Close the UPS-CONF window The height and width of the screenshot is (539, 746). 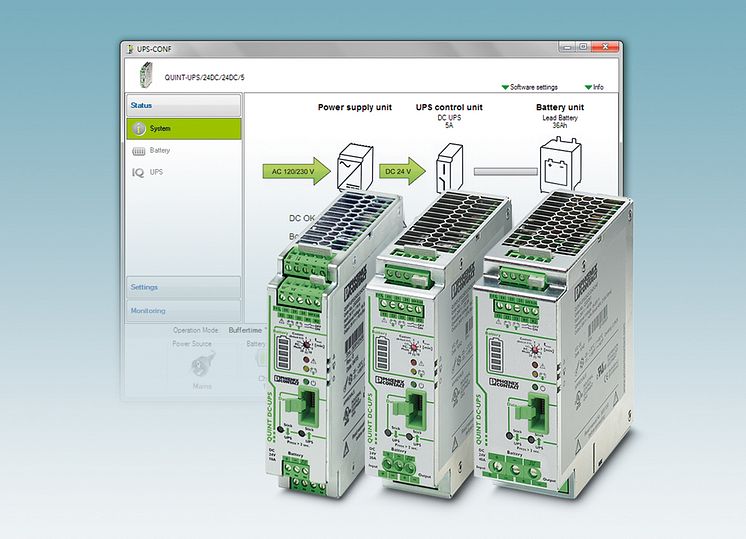(x=605, y=47)
